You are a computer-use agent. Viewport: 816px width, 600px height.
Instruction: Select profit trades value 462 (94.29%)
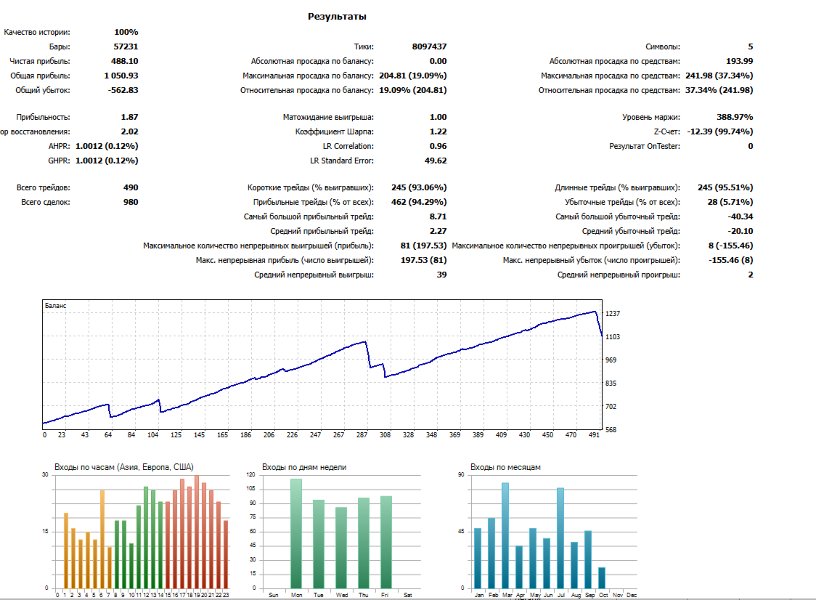coord(419,202)
